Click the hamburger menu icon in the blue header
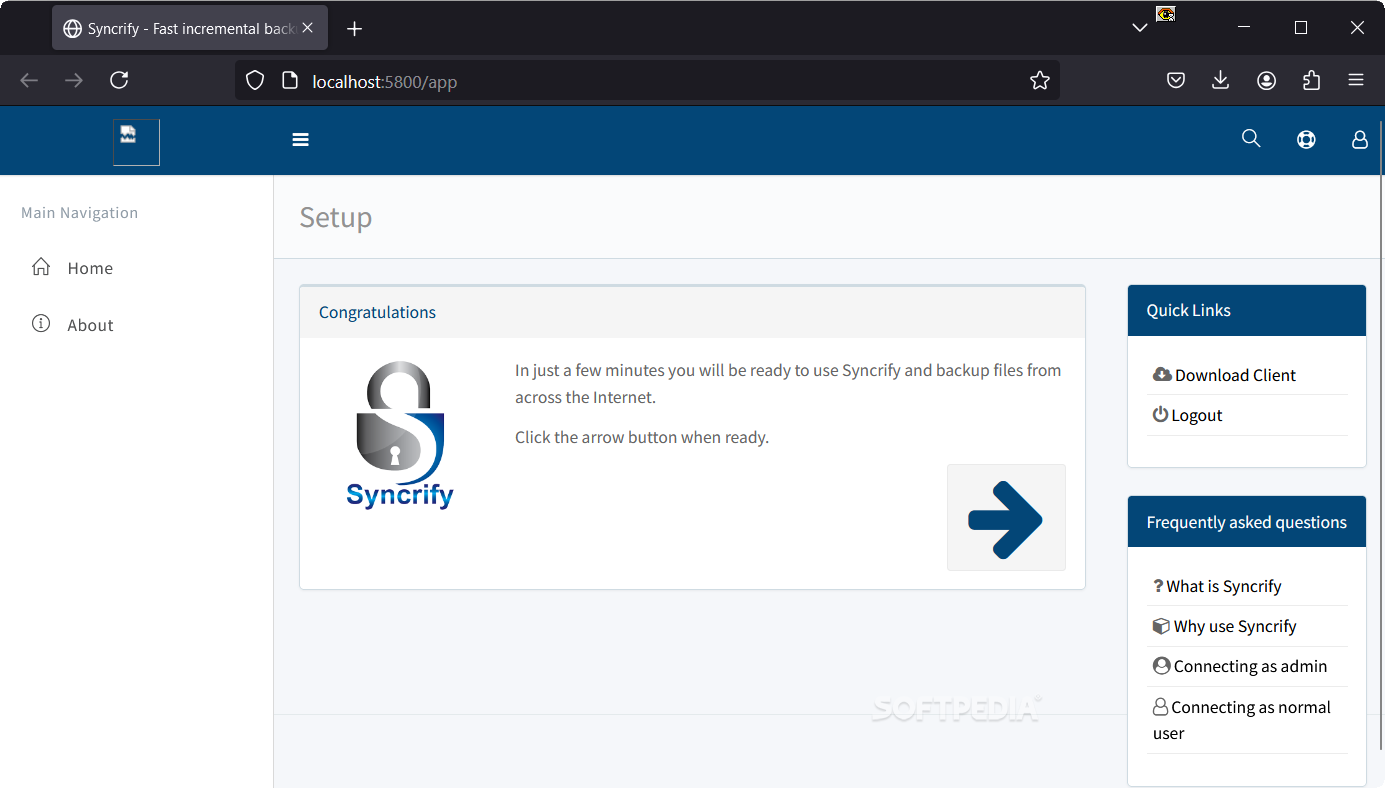The height and width of the screenshot is (788, 1385). 300,140
